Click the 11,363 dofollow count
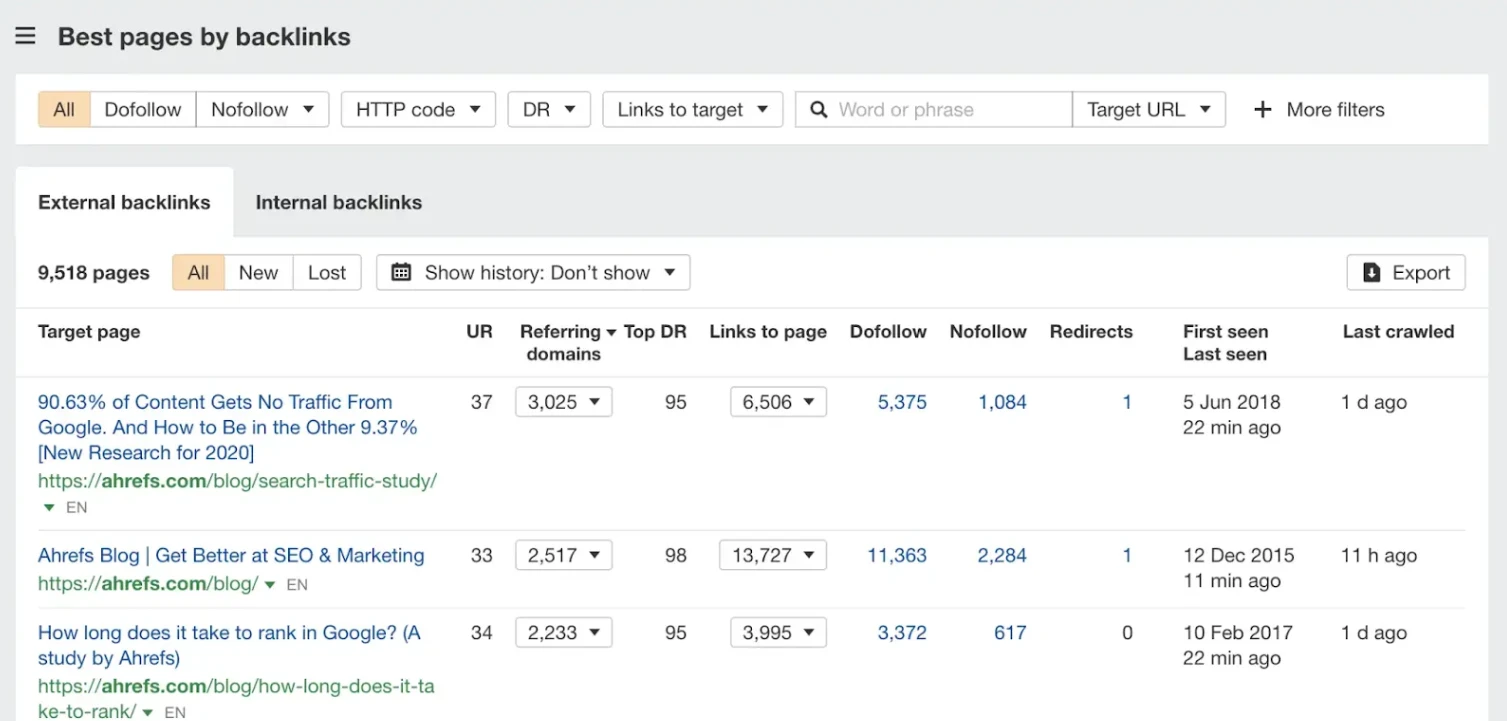Screen dimensions: 1507x721 point(897,555)
